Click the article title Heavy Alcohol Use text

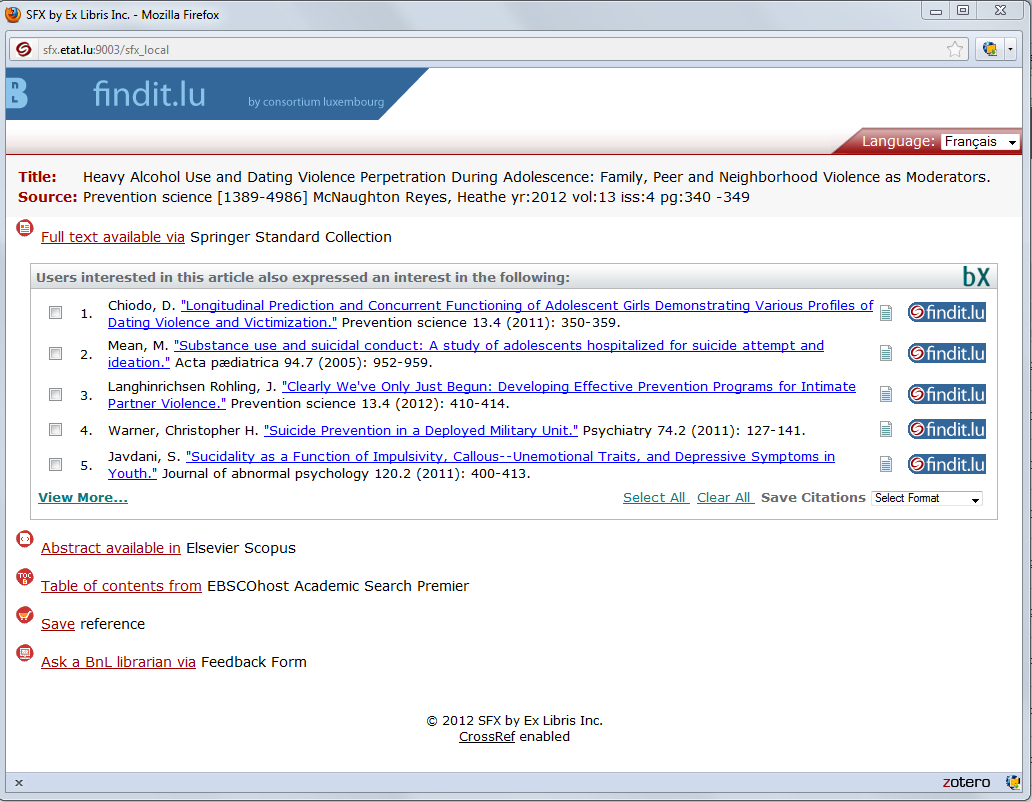[x=536, y=177]
